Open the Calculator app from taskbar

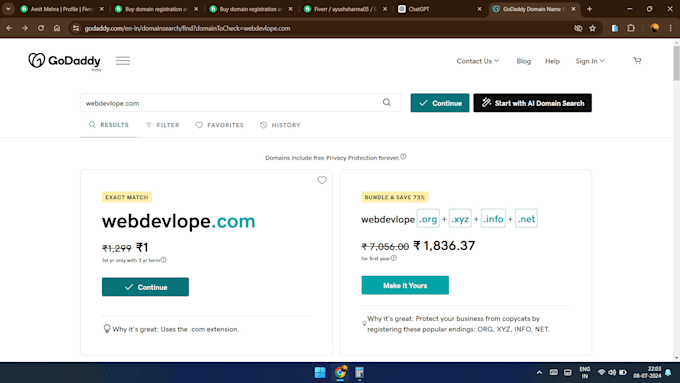(360, 372)
